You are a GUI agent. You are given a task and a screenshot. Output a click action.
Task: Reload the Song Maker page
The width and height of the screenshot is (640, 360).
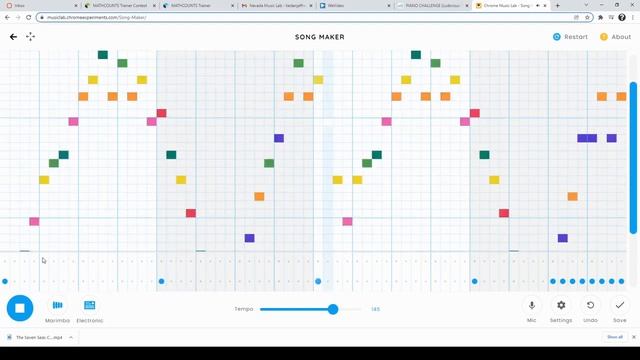coord(29,18)
